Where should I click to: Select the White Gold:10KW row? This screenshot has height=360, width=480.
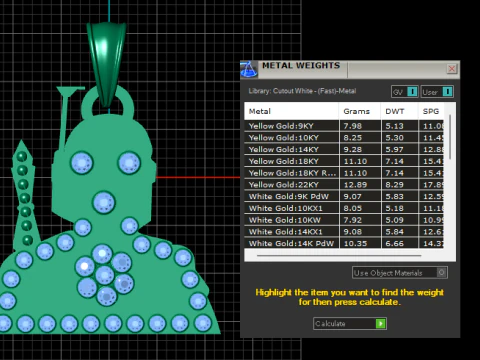click(344, 220)
